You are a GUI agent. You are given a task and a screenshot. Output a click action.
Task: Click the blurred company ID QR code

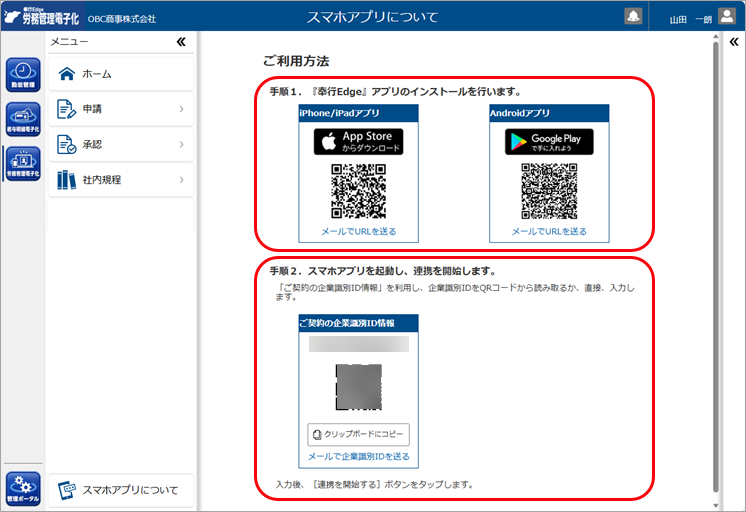pos(359,387)
